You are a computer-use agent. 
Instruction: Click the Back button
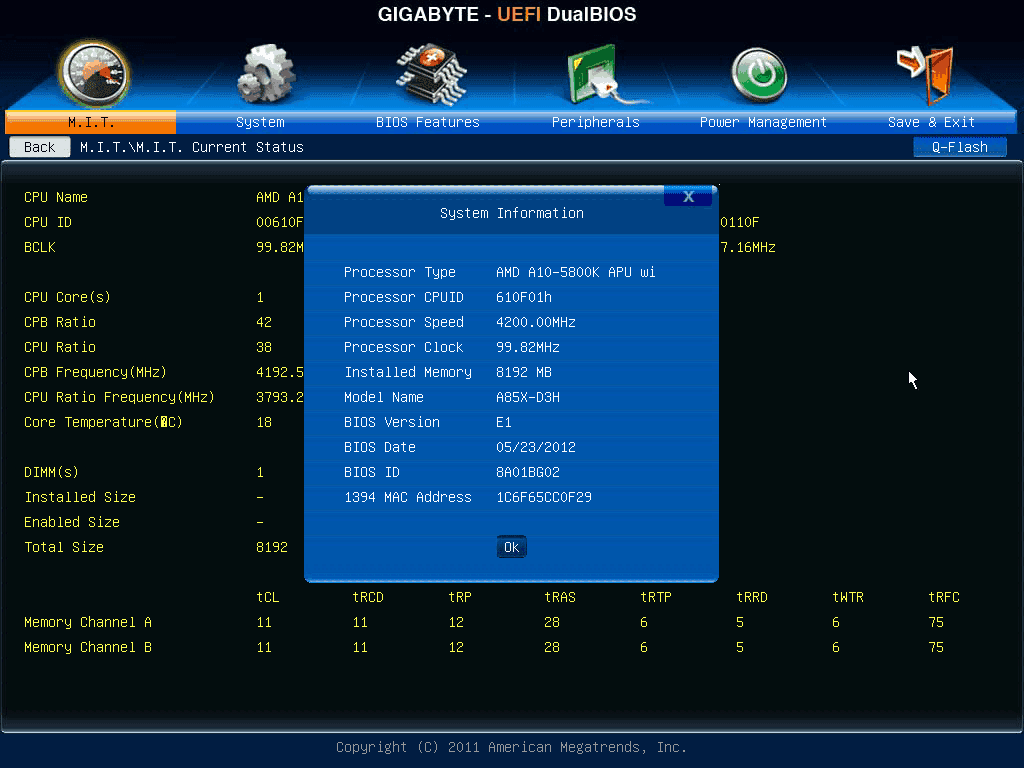click(40, 147)
